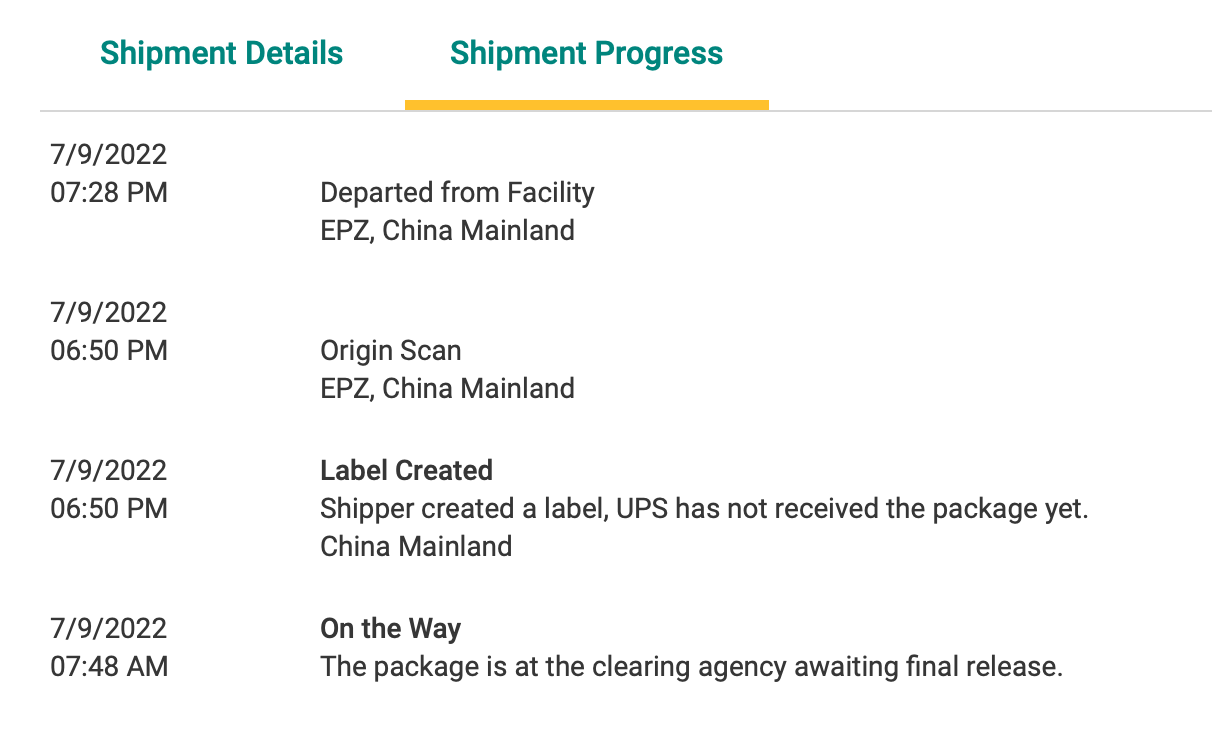Click the yellow underline below Shipment Progress
The height and width of the screenshot is (754, 1212).
tap(586, 104)
